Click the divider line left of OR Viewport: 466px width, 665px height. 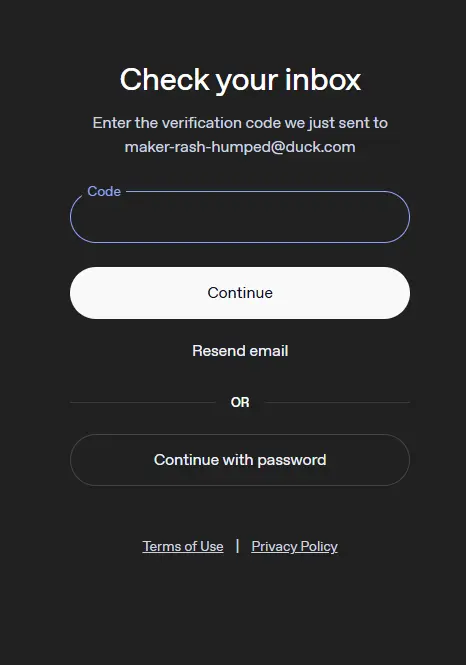[143, 402]
